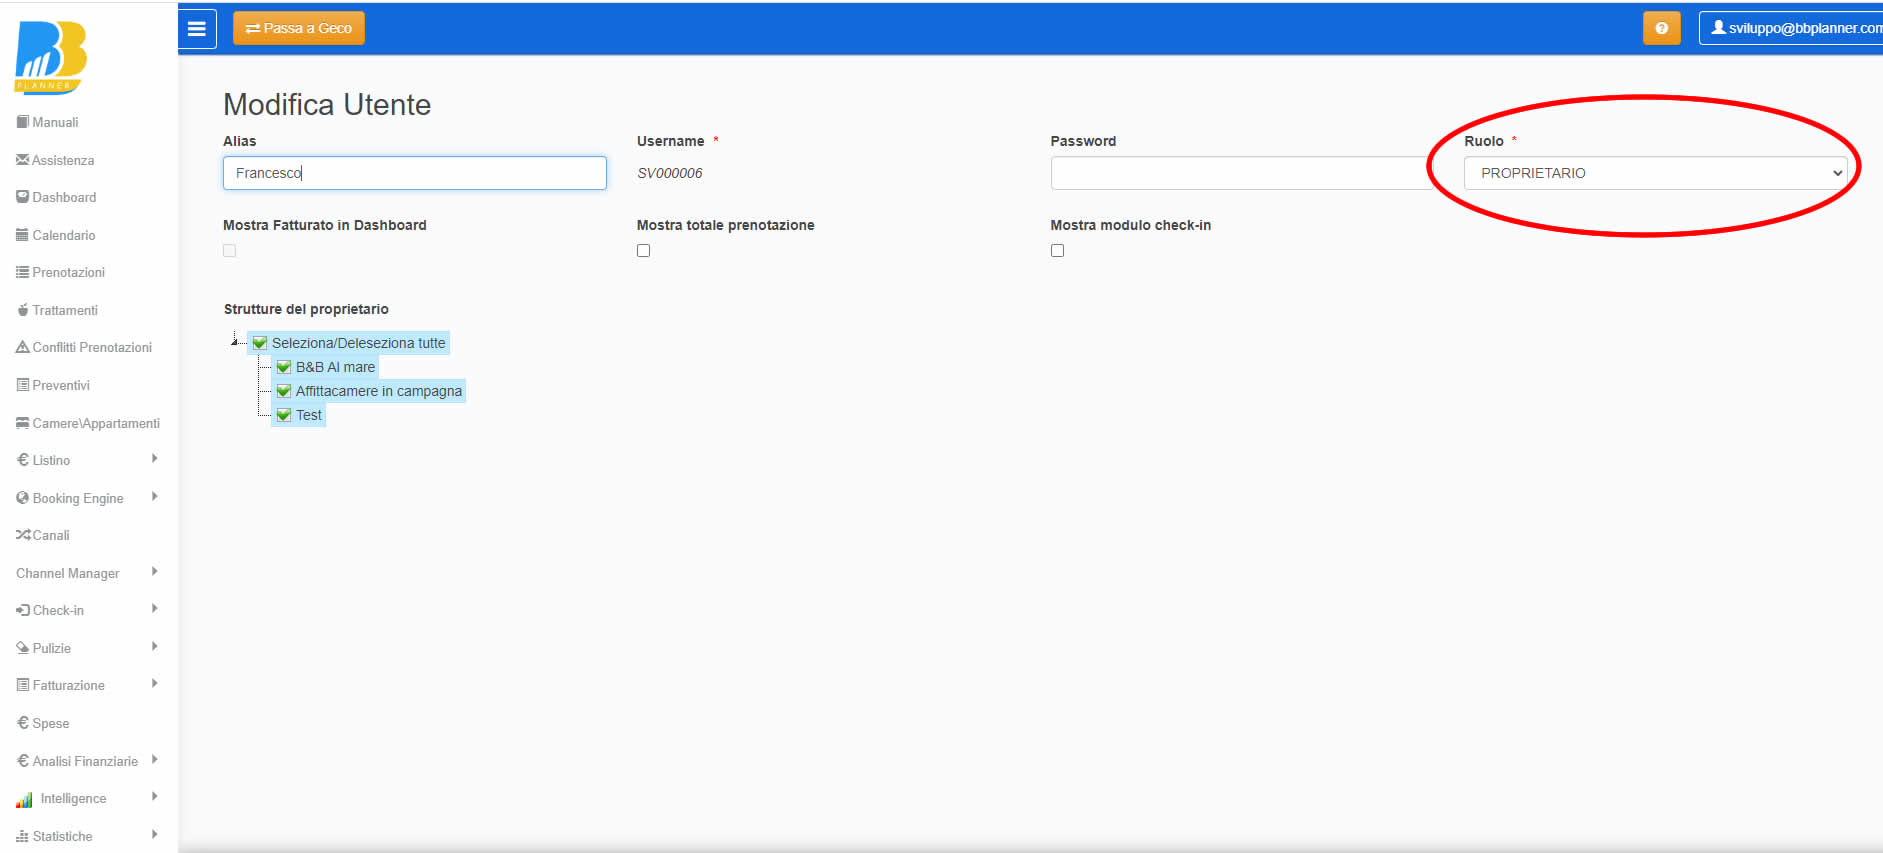Click the Canali shuffle icon

click(x=22, y=535)
